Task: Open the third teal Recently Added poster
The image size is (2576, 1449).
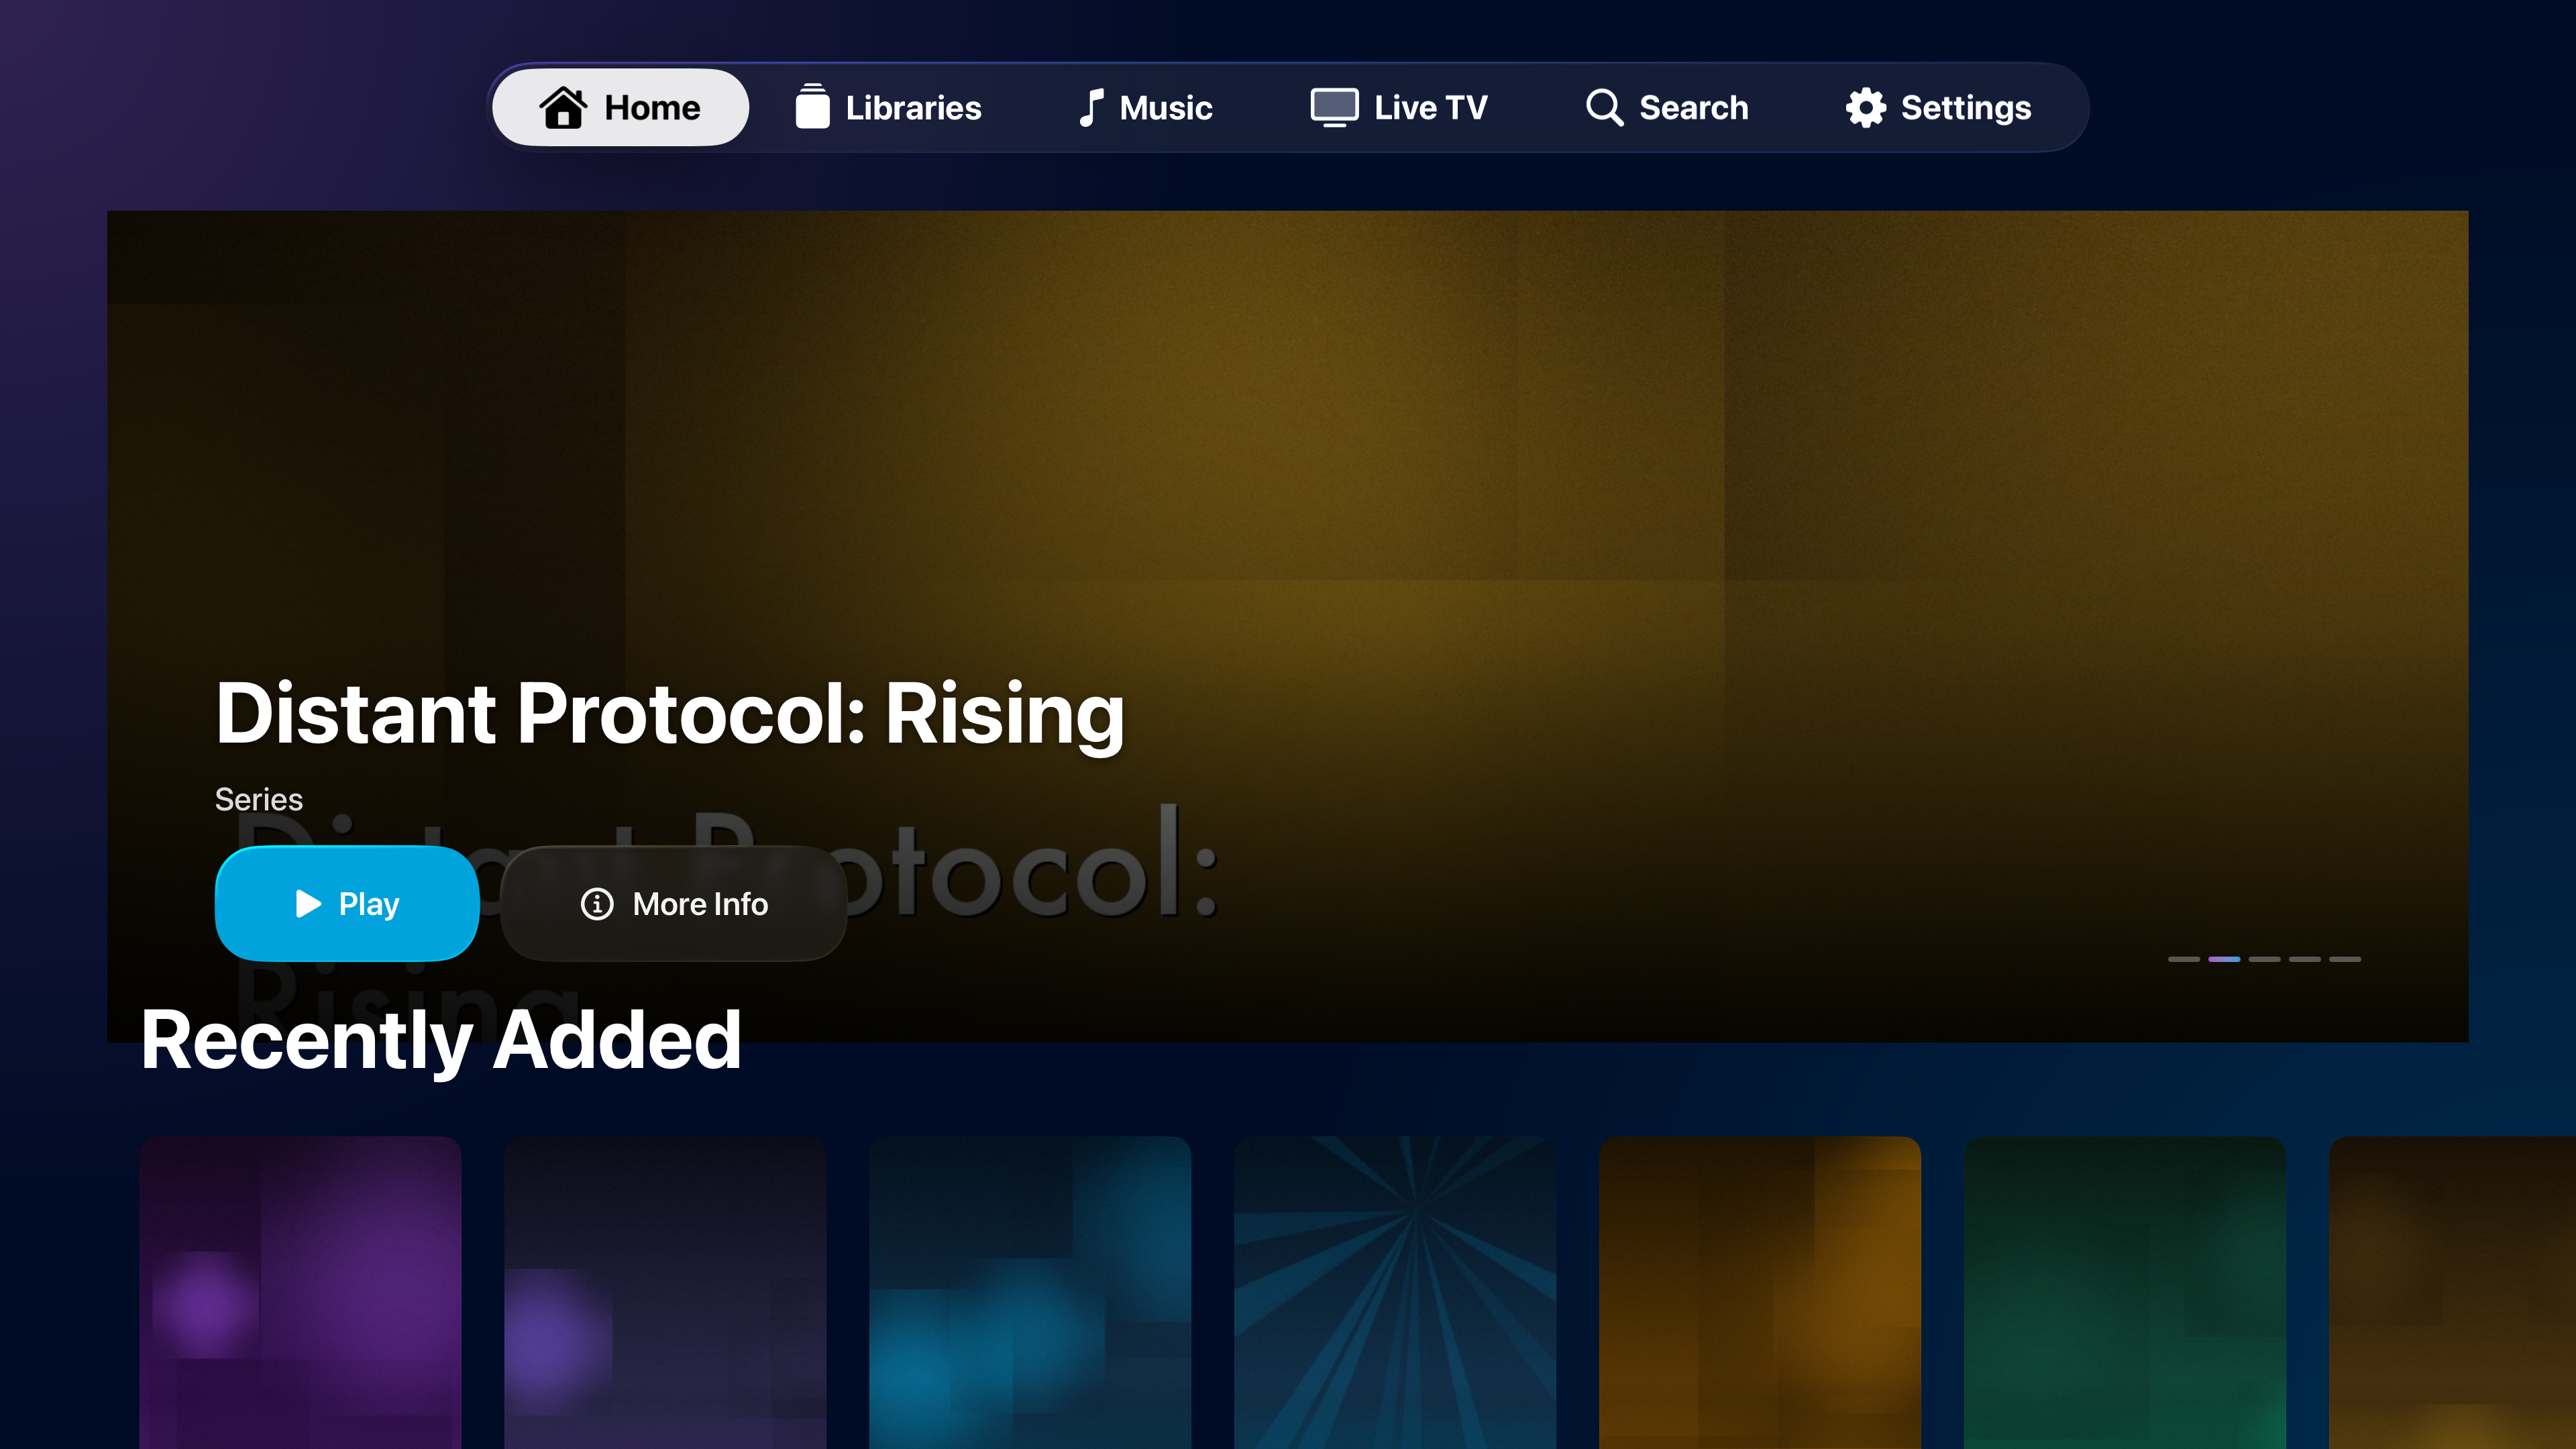Action: (x=1030, y=1292)
